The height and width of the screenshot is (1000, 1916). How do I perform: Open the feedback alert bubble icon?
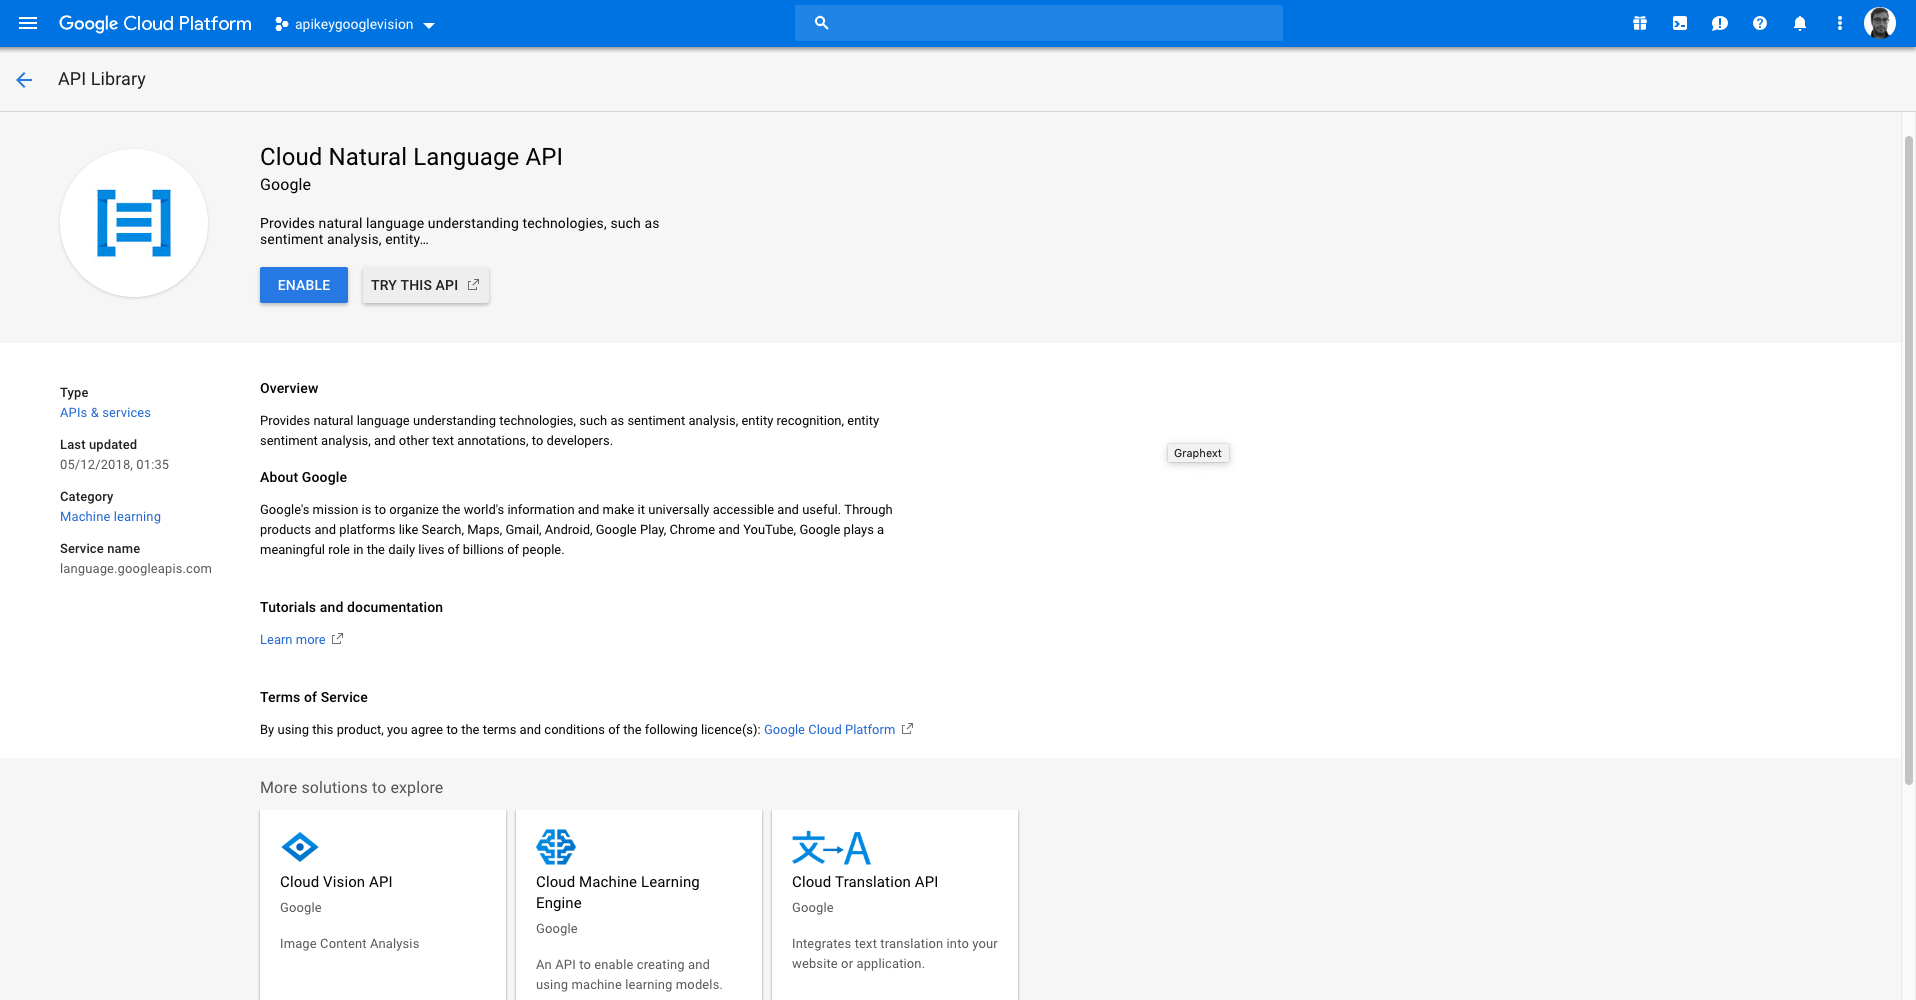point(1720,23)
